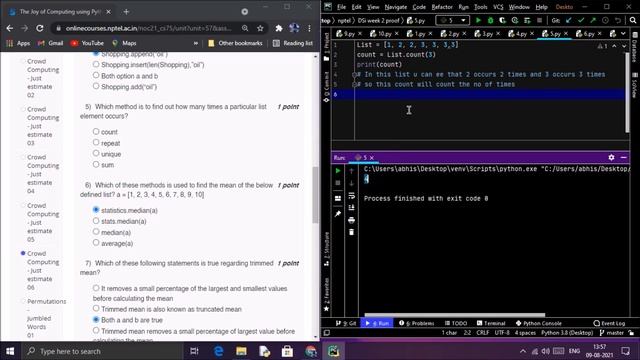
Task: Open Search Everywhere magnifier in PyCharm
Action: [x=633, y=20]
